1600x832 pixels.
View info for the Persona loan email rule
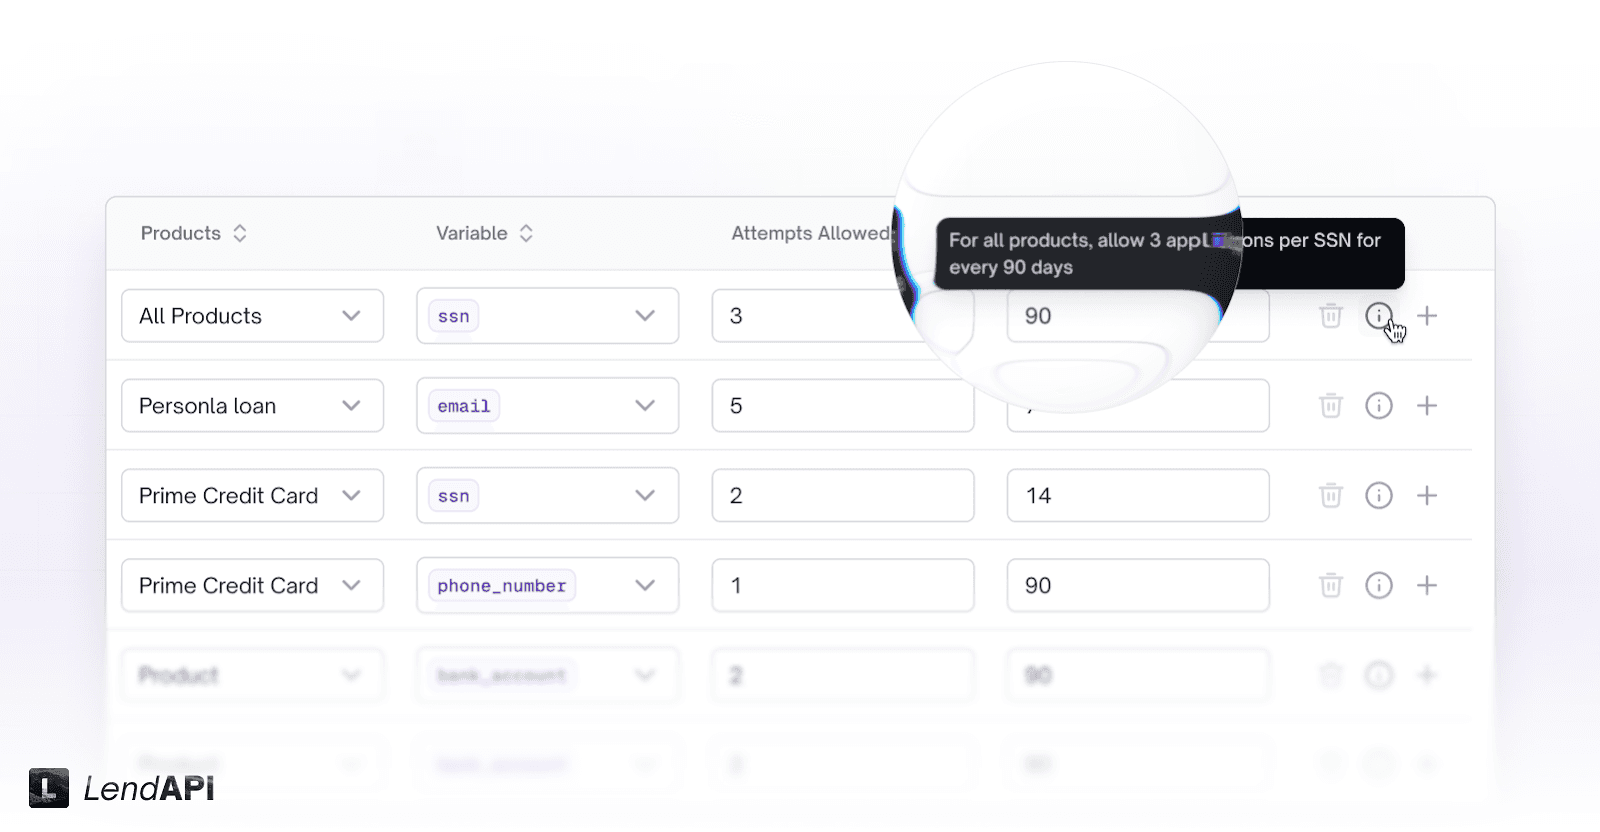click(1380, 405)
